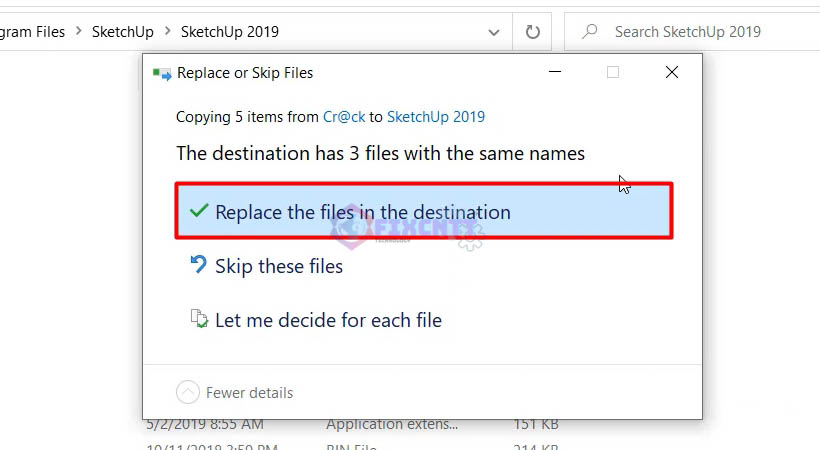Refresh the SketchUp 2019 folder view
This screenshot has height=450, width=820.
pyautogui.click(x=532, y=32)
